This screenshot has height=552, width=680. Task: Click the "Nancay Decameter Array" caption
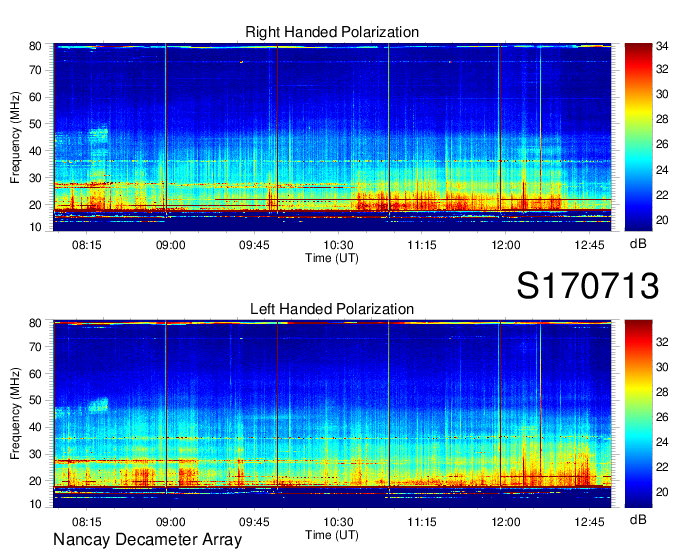(x=147, y=540)
